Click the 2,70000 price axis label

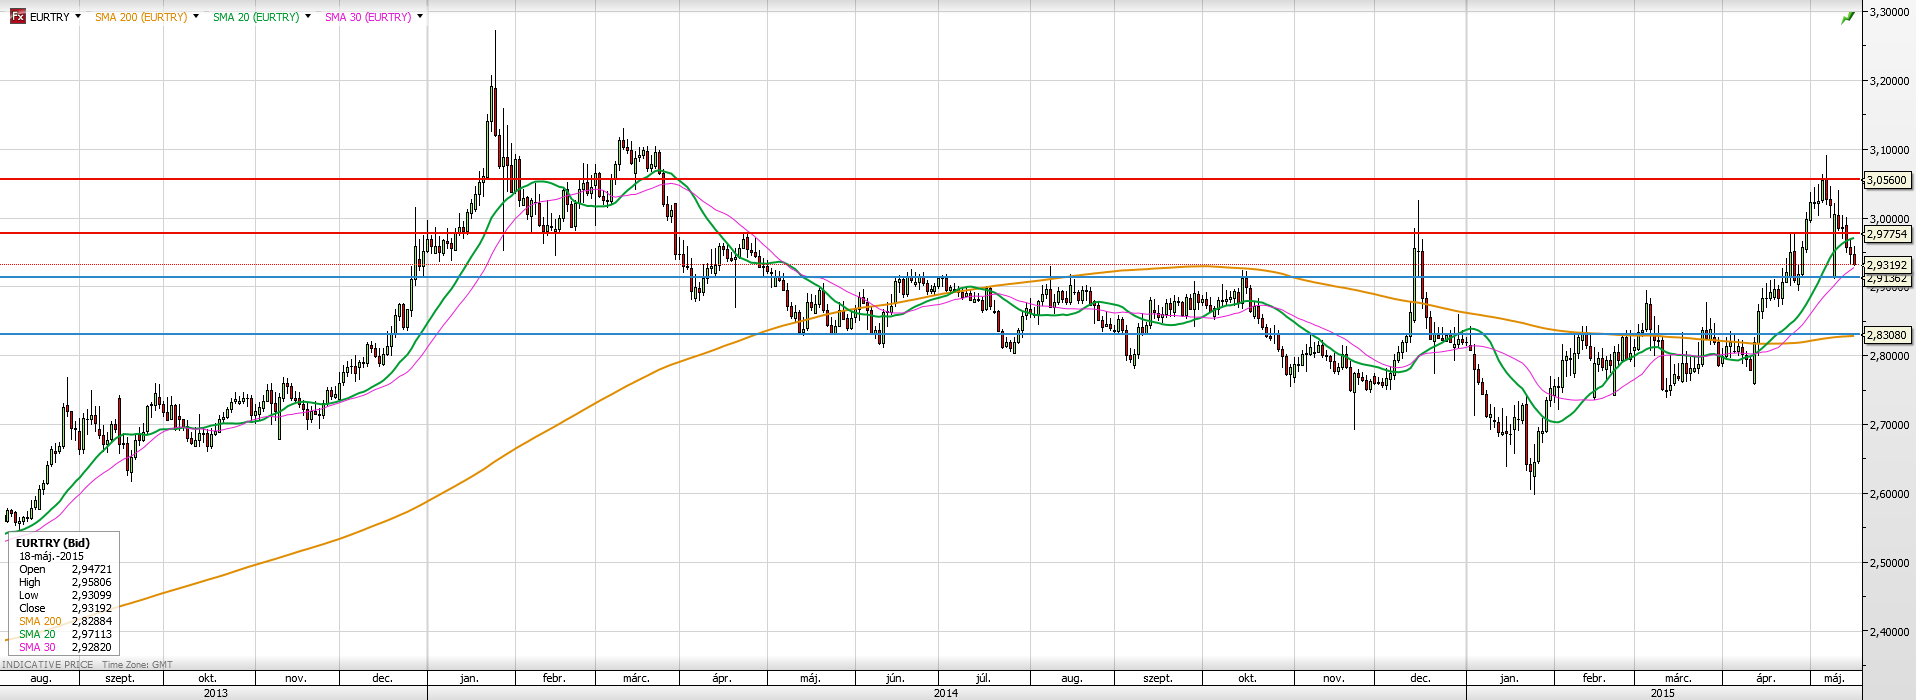1889,426
